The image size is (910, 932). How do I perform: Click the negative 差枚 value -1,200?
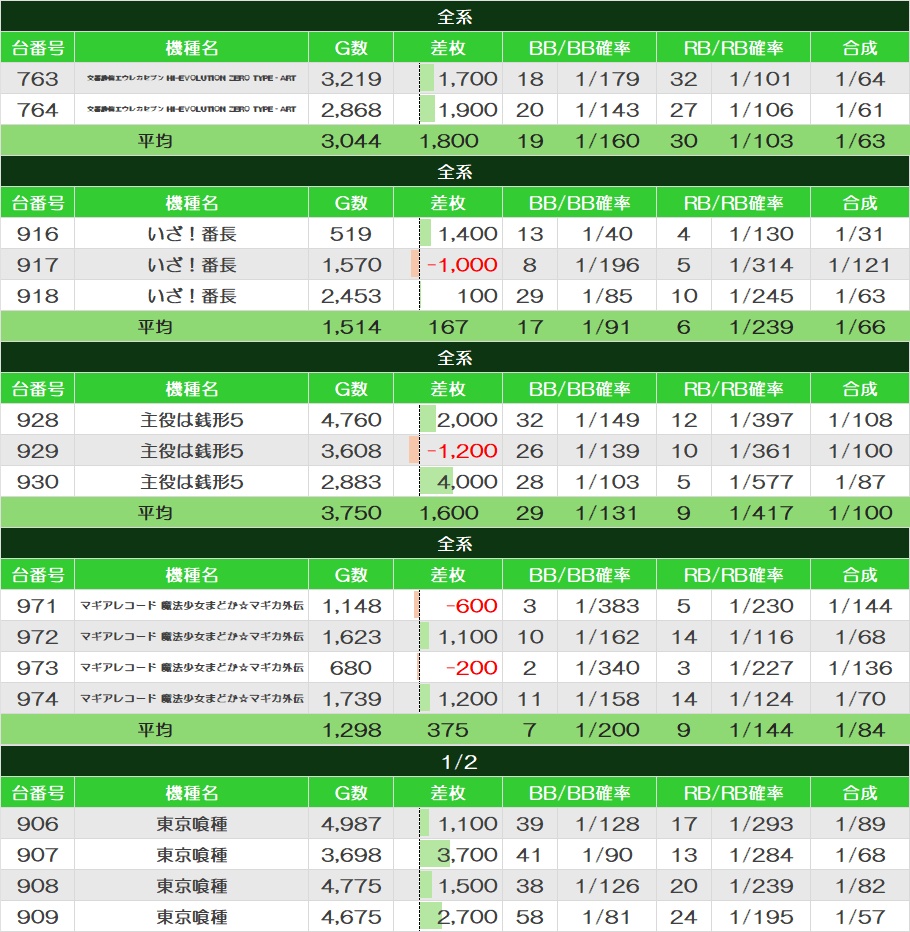462,451
